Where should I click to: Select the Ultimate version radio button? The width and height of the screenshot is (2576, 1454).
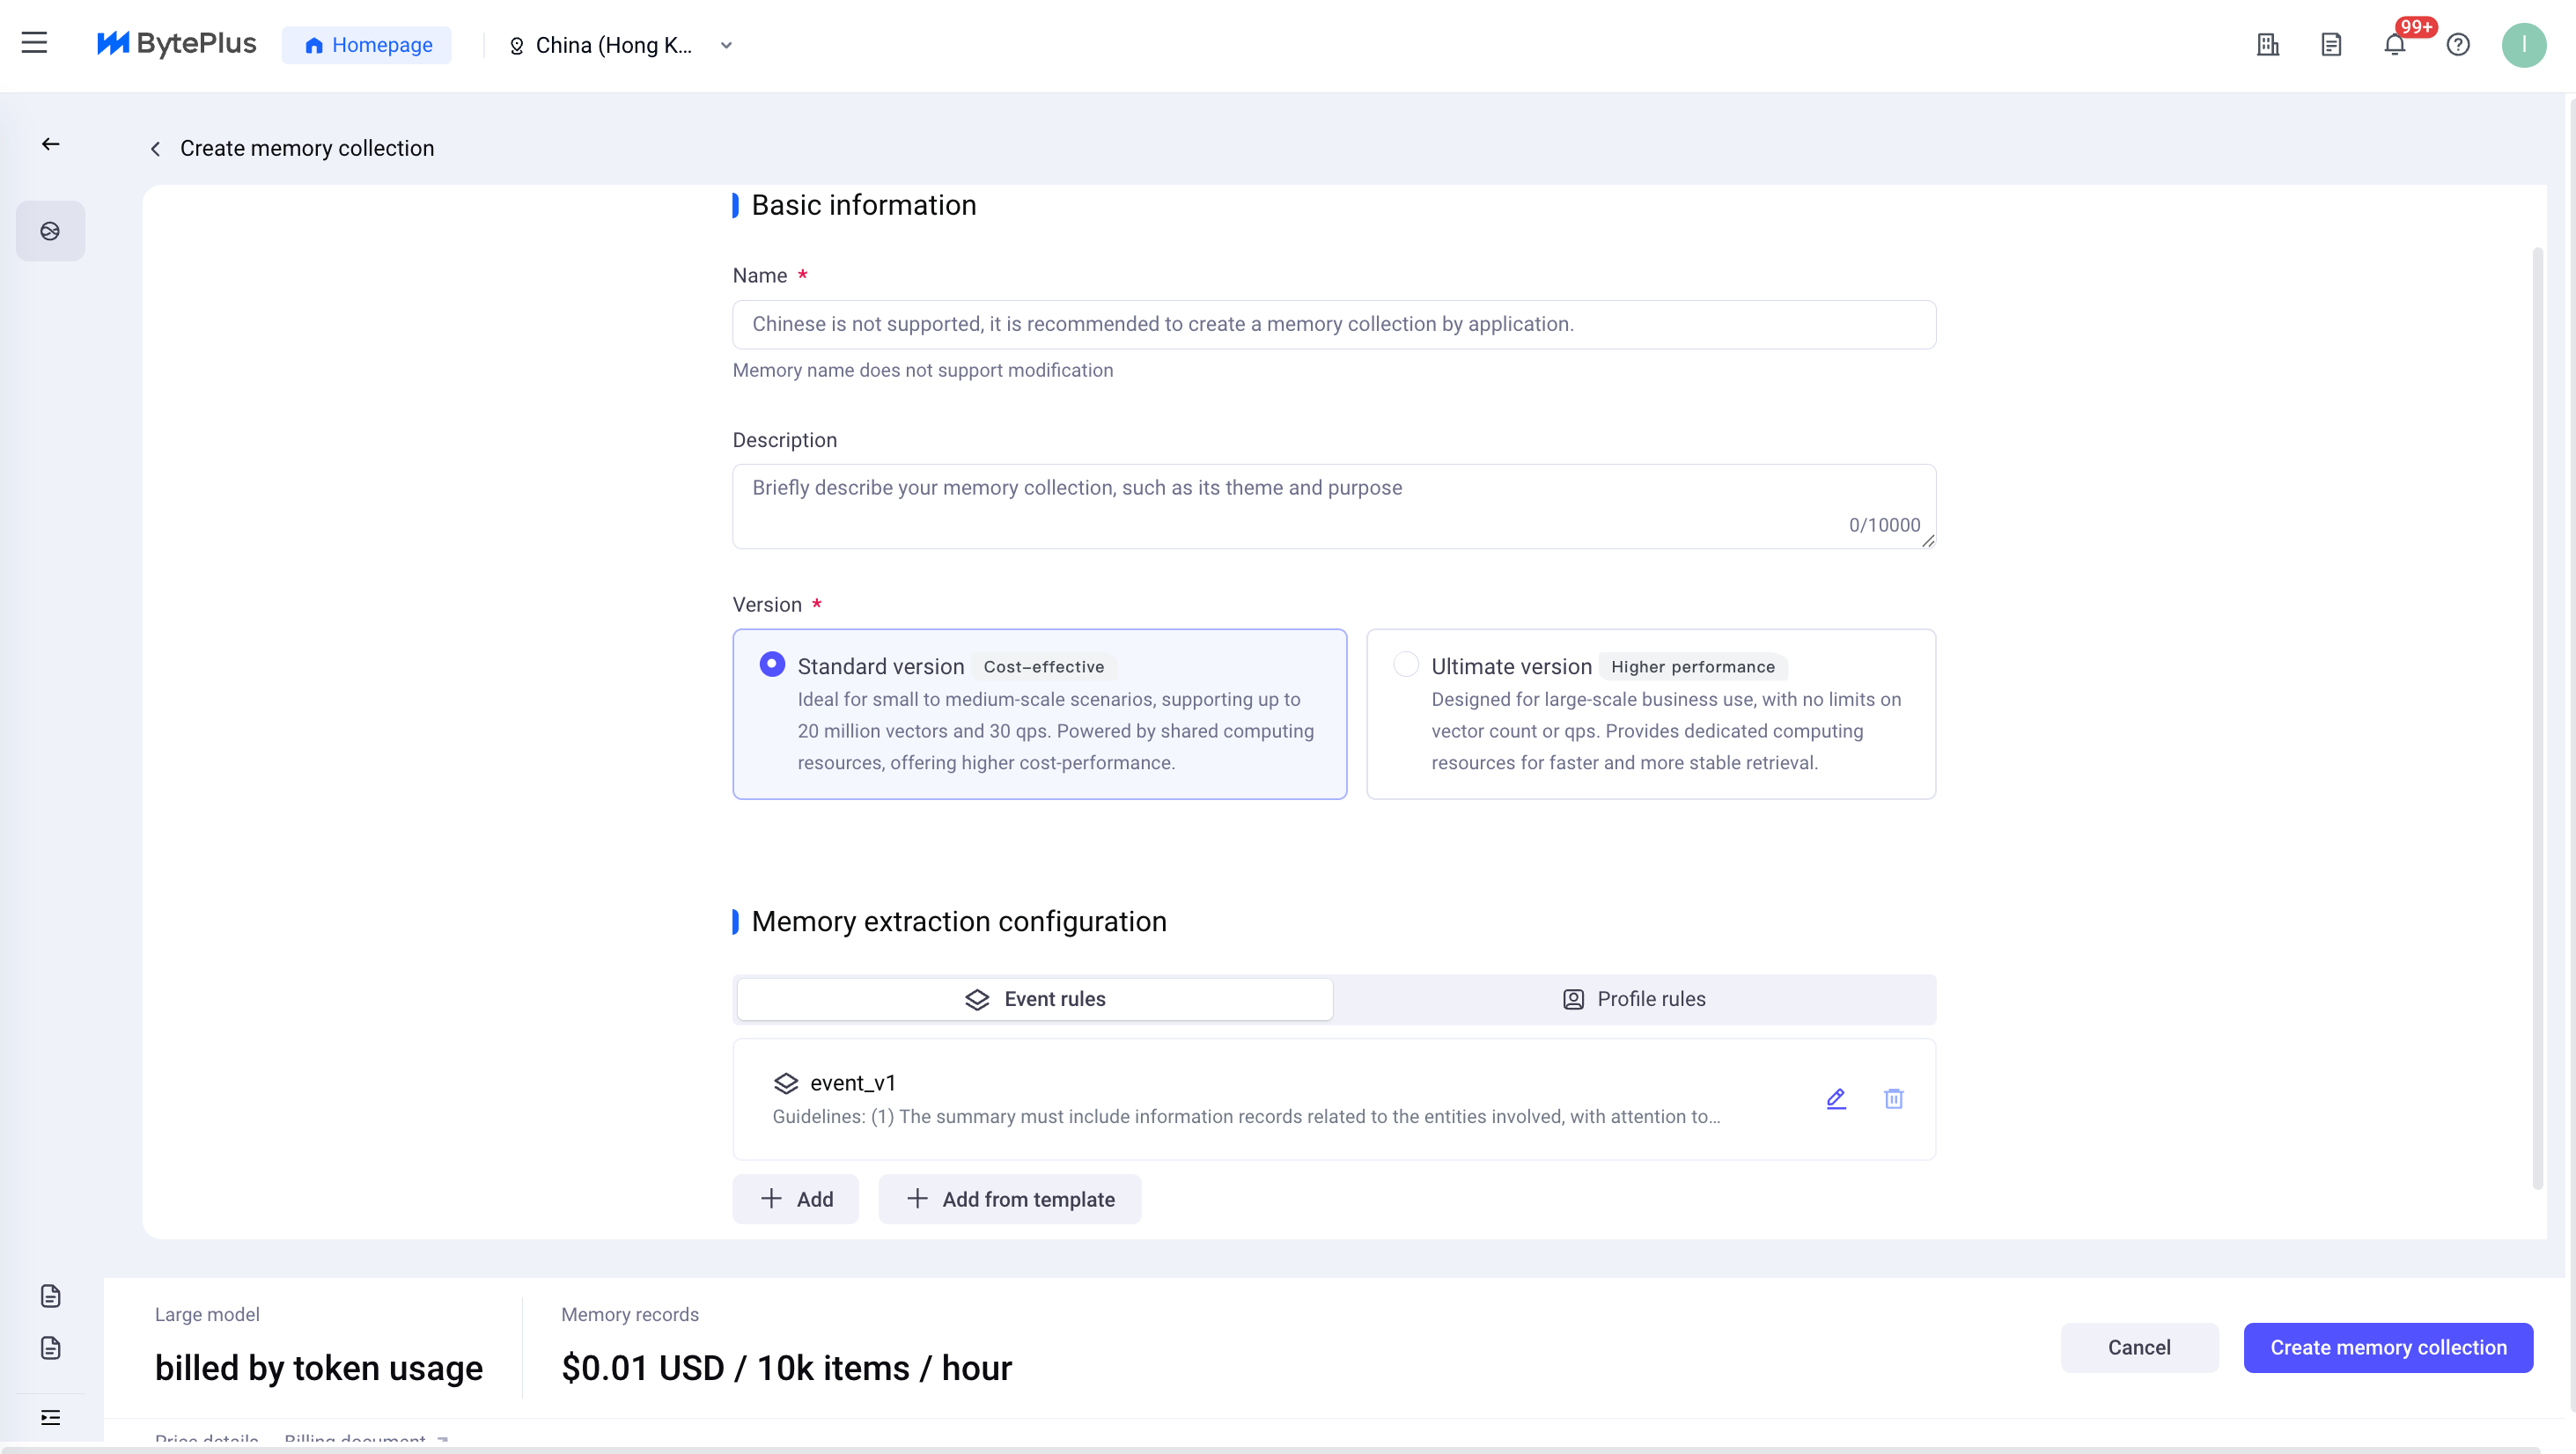(x=1405, y=665)
